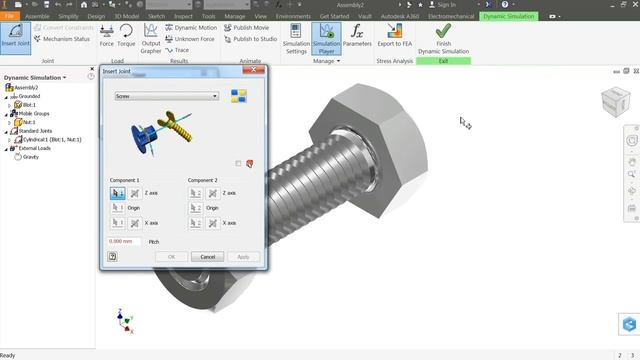Click the Sign In link
Image resolution: width=640 pixels, height=360 pixels.
coord(442,5)
